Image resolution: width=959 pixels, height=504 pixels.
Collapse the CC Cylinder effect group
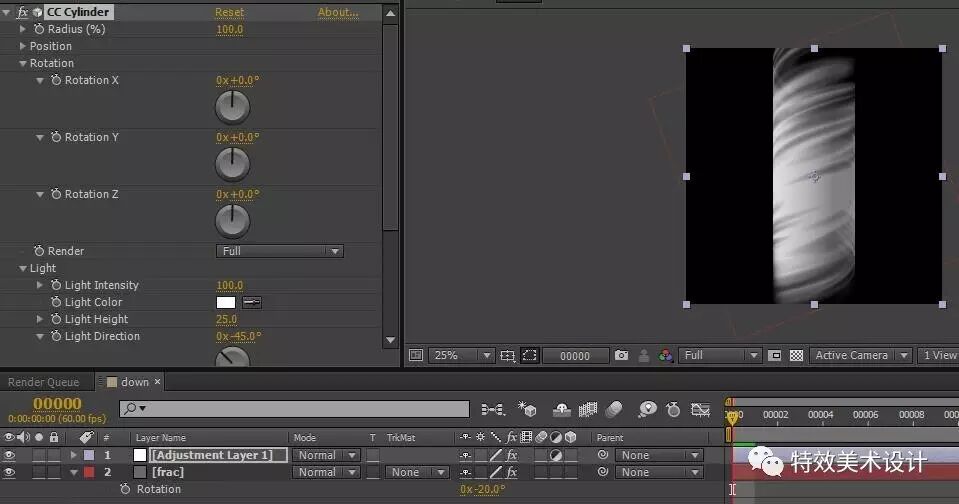click(6, 12)
